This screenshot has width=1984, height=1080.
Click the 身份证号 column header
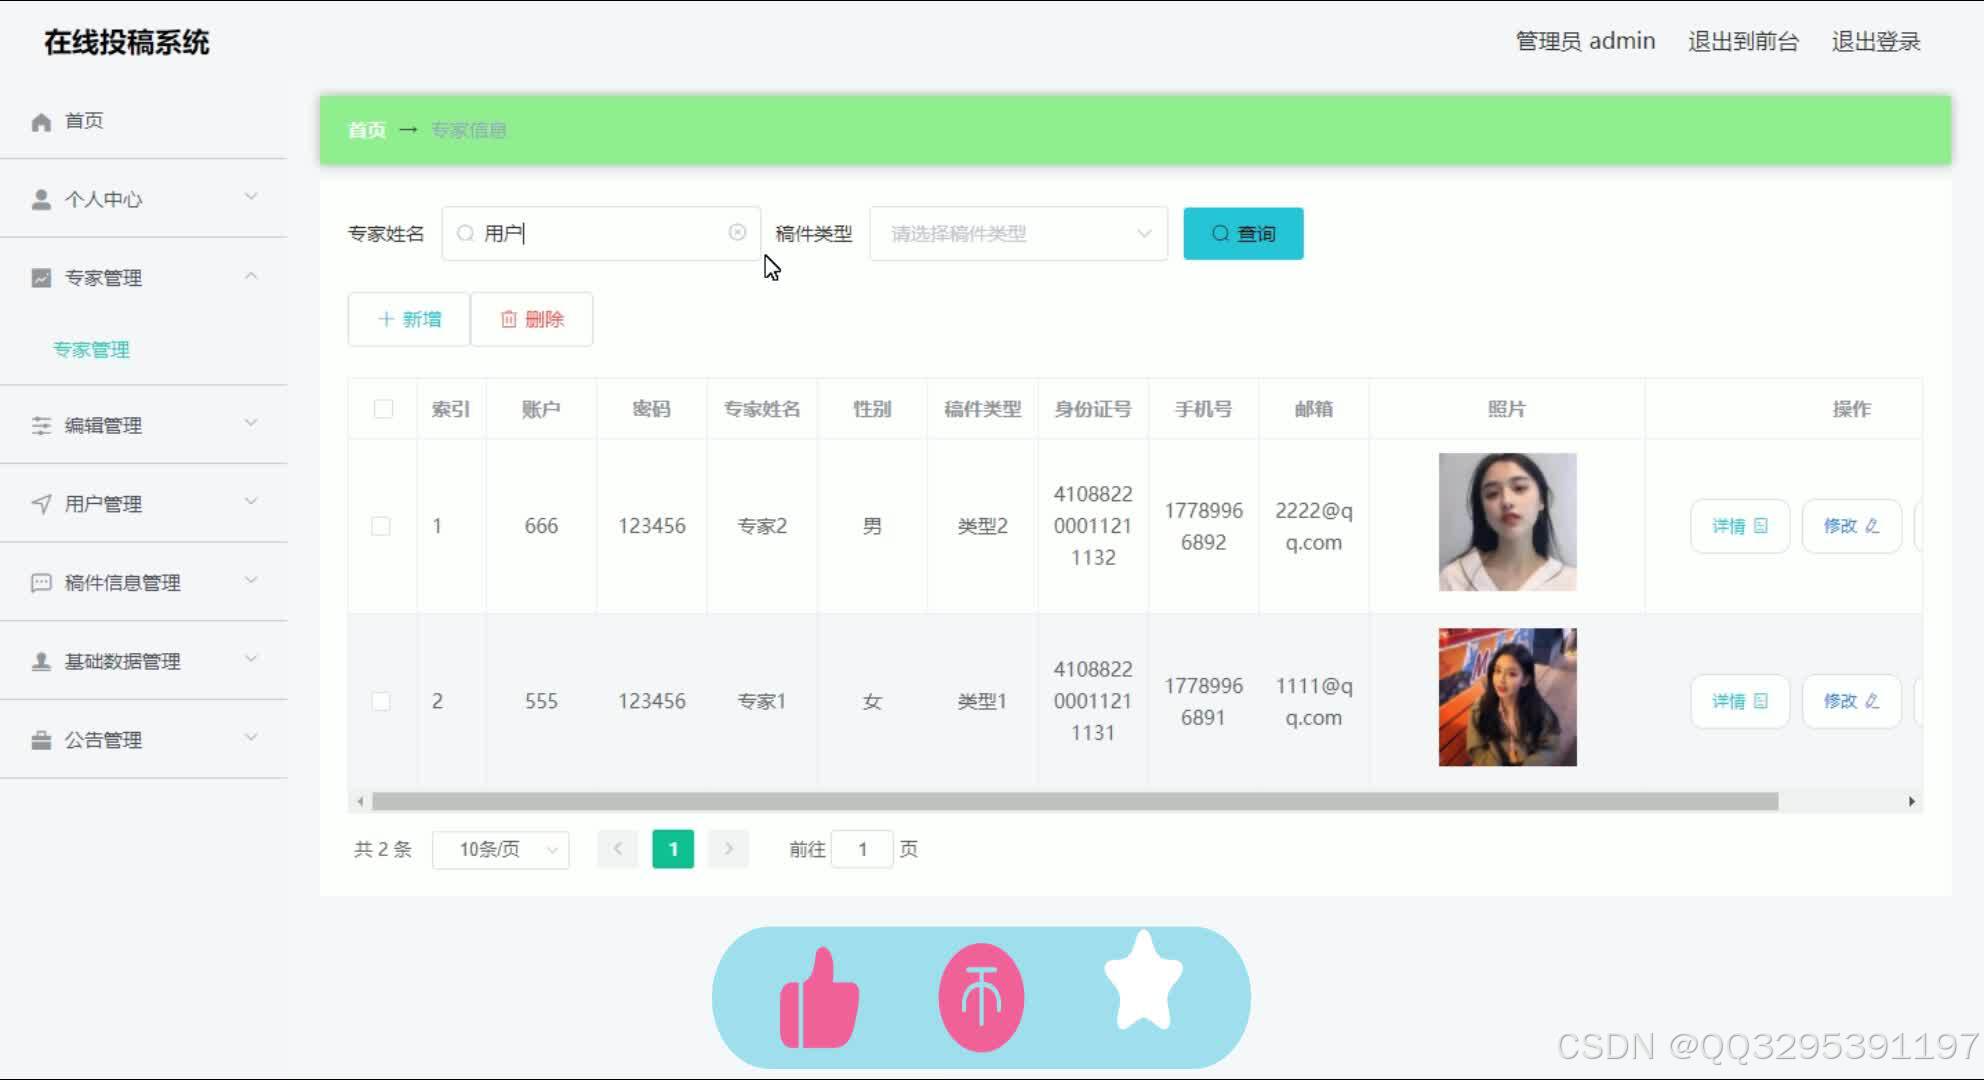tap(1093, 409)
